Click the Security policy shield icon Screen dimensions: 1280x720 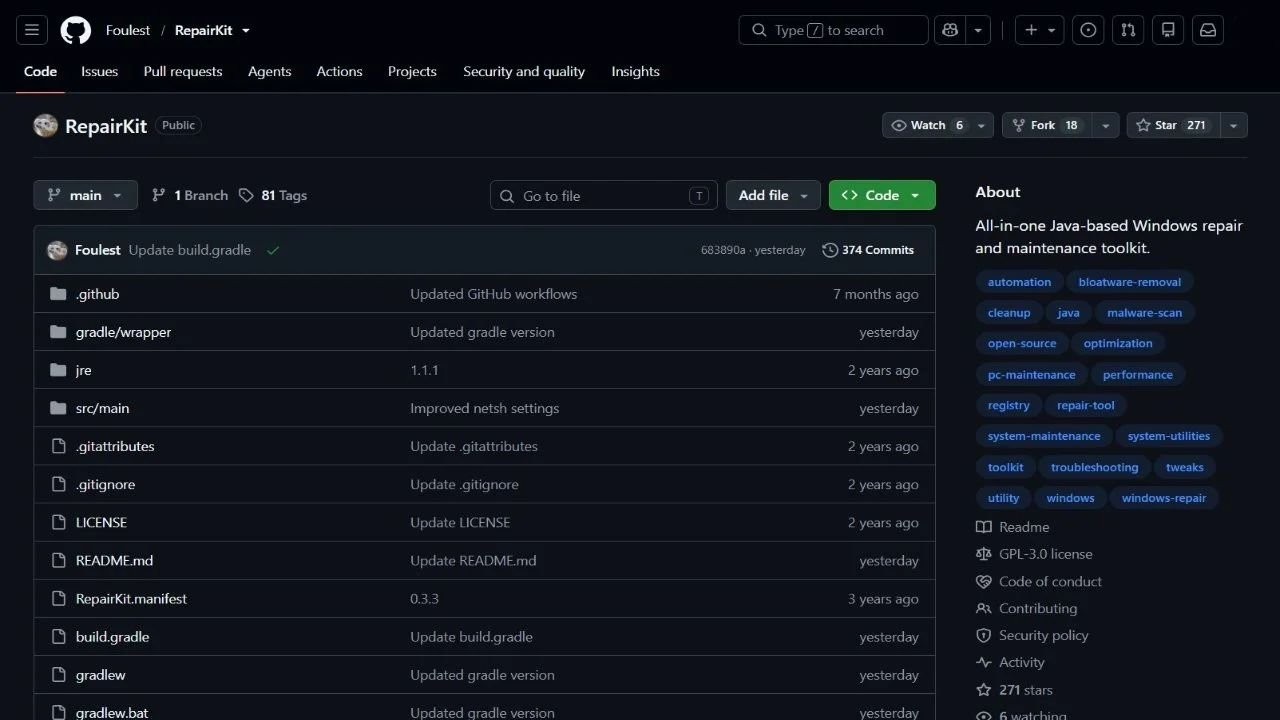point(984,635)
